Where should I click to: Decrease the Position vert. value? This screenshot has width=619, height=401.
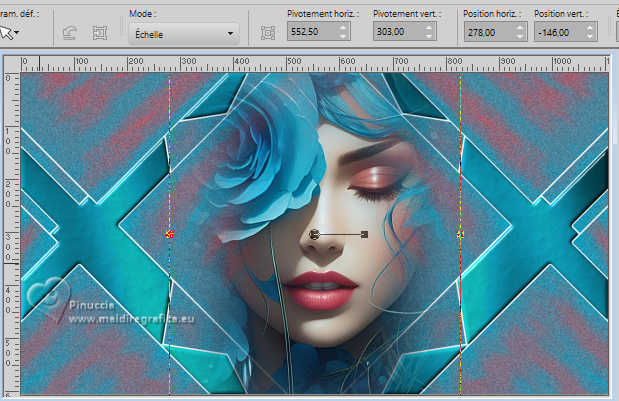coord(590,37)
